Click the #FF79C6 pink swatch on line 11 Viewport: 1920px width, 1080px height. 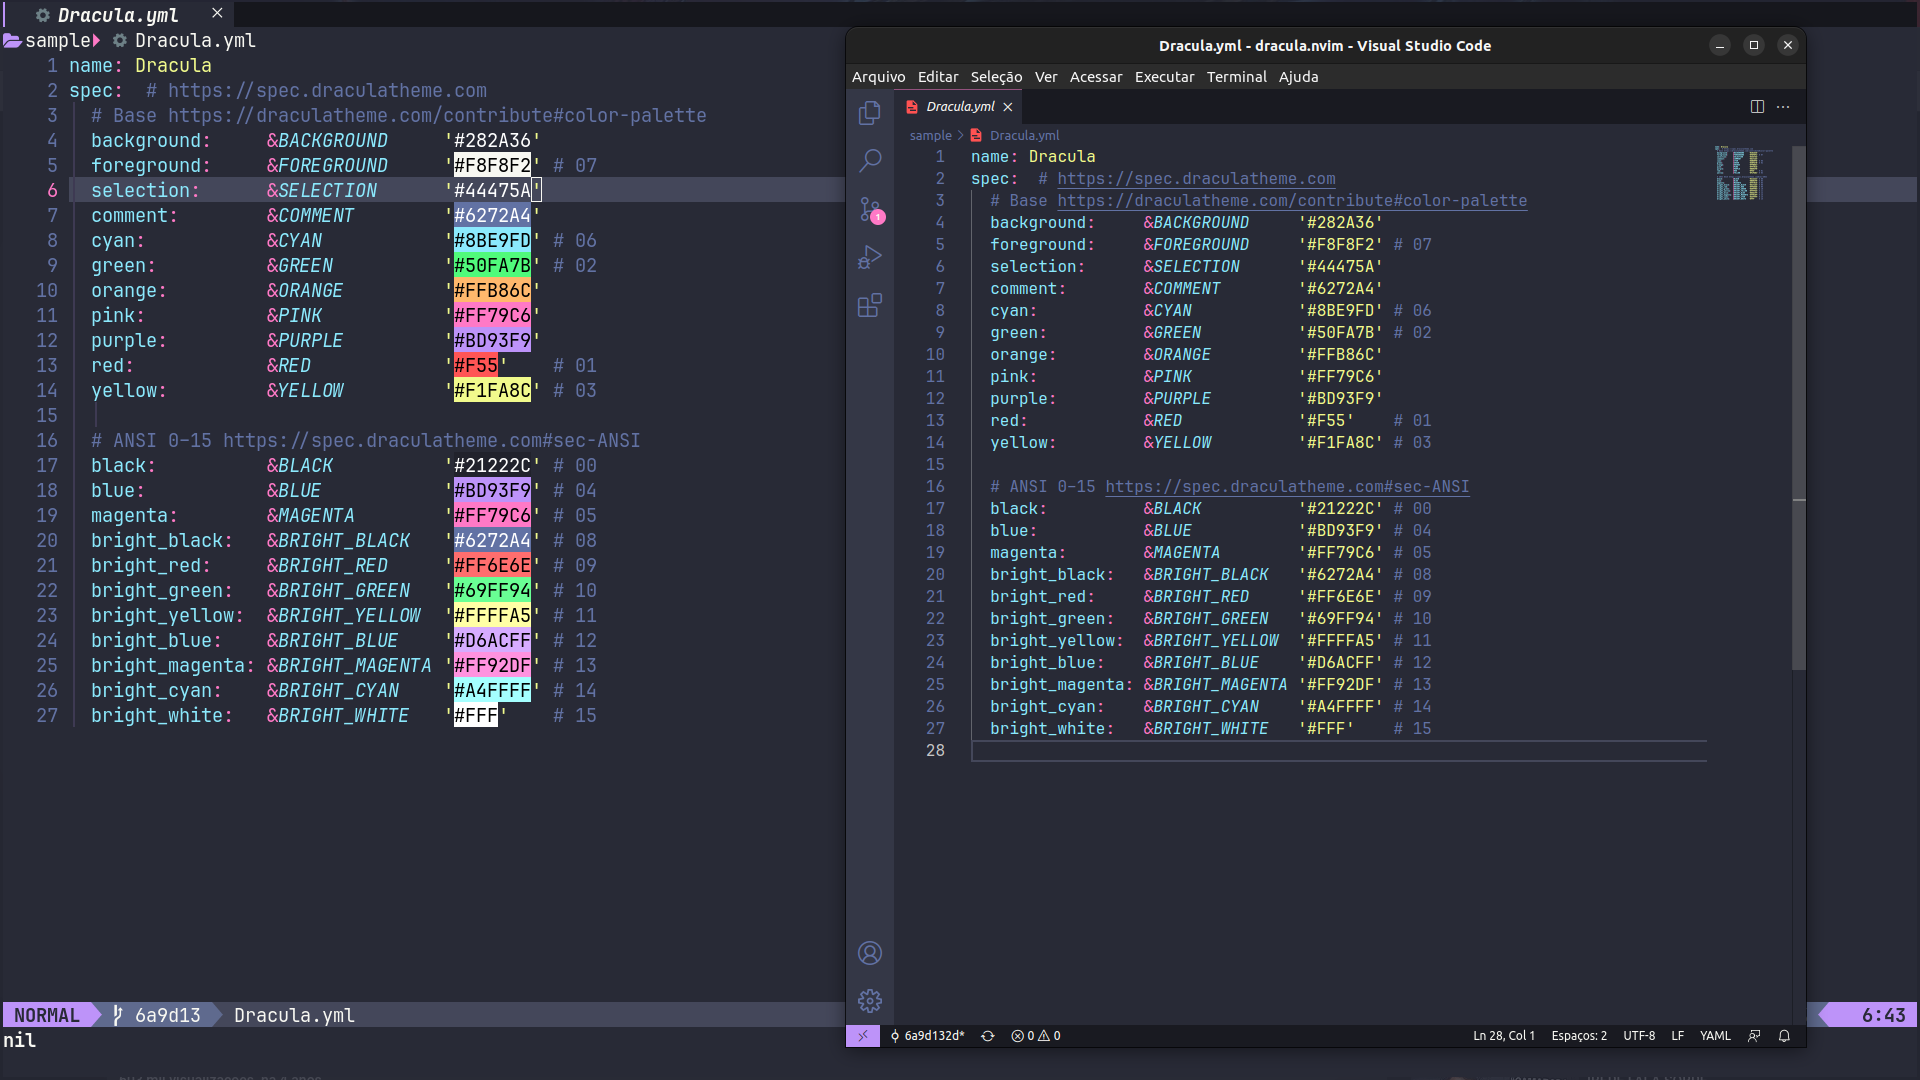[x=492, y=316]
